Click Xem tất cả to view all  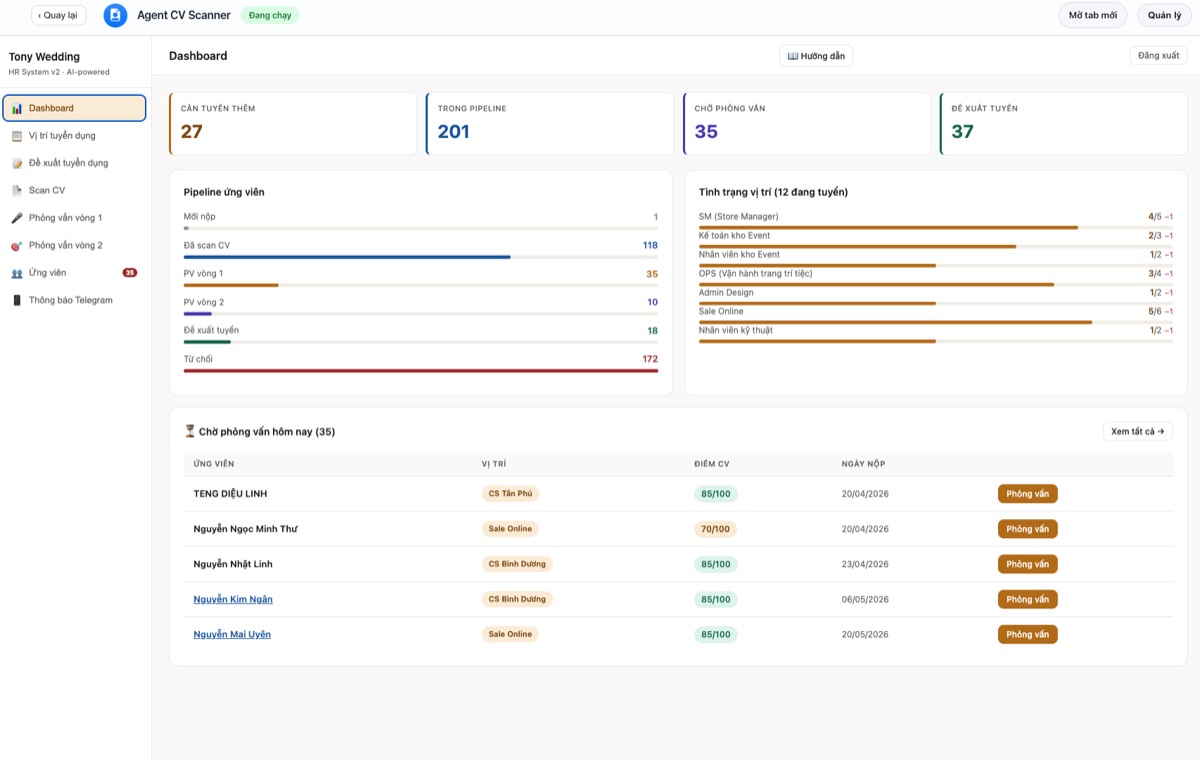pyautogui.click(x=1138, y=432)
